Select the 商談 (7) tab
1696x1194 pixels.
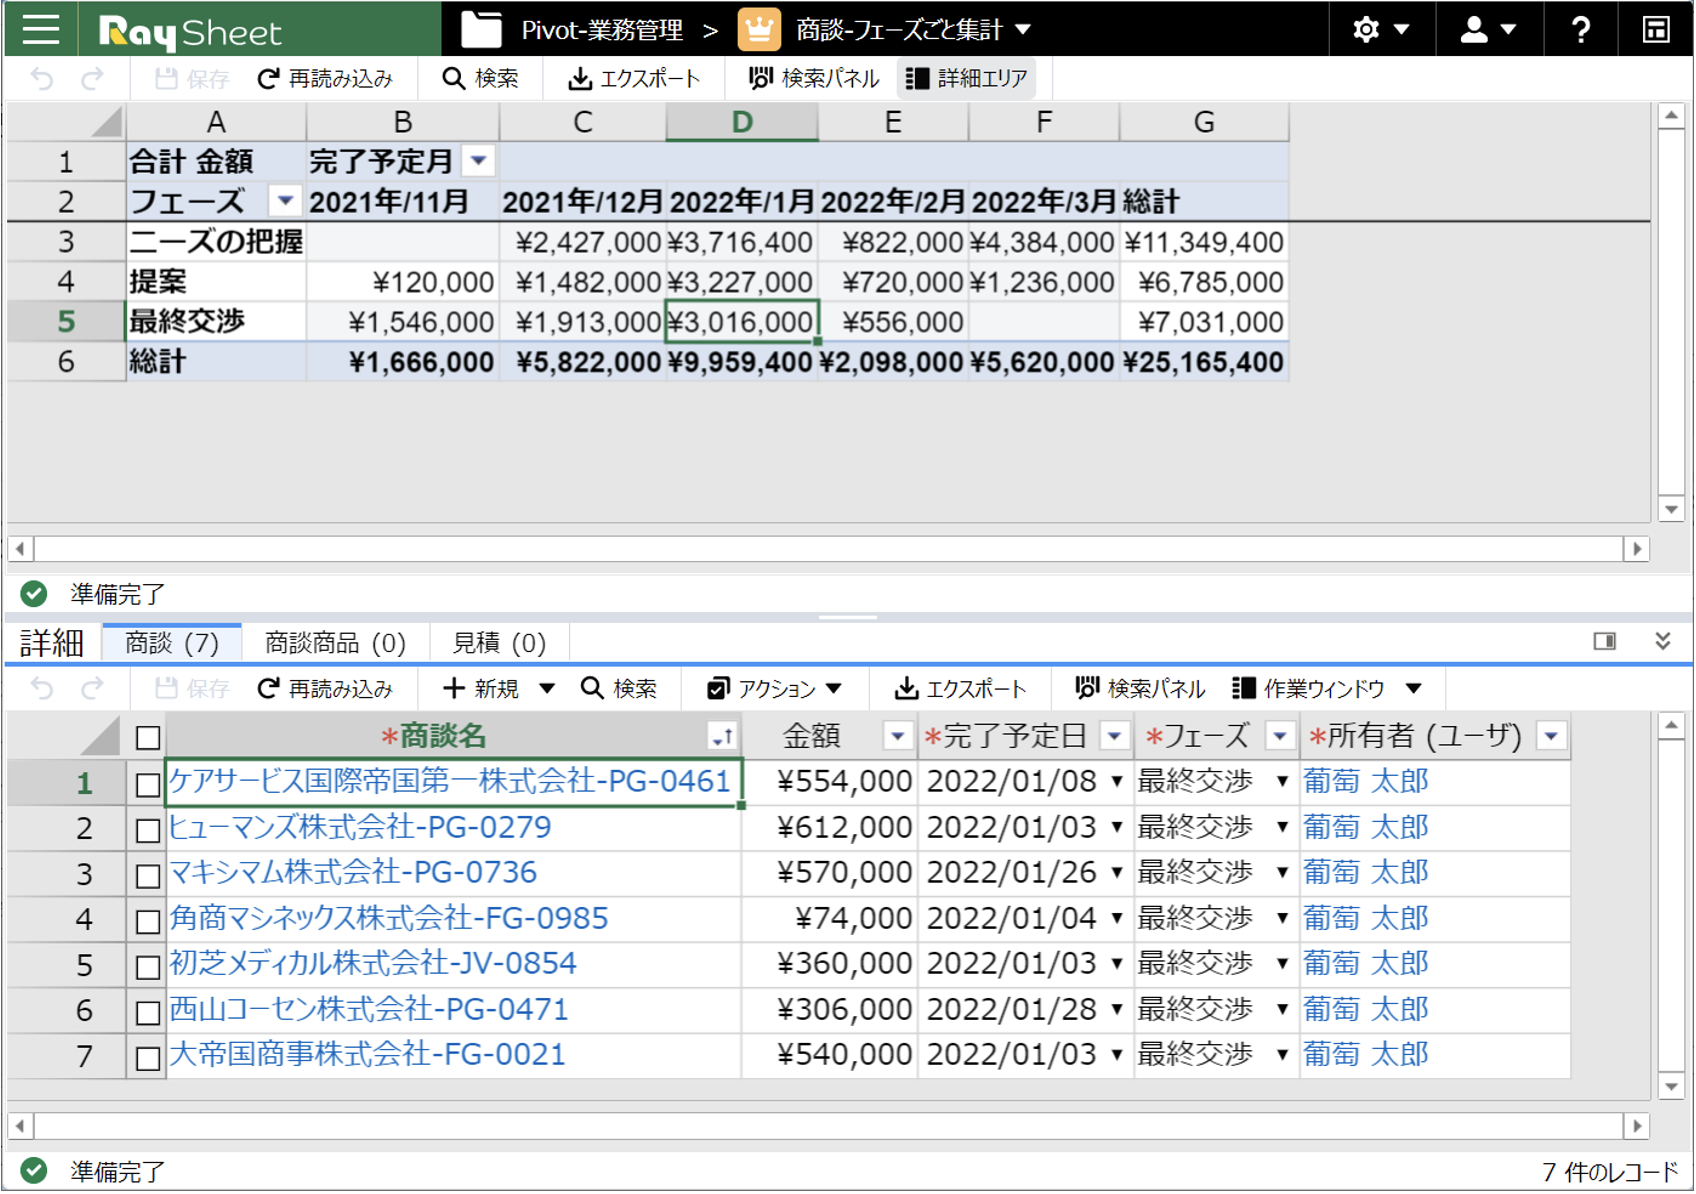point(171,643)
